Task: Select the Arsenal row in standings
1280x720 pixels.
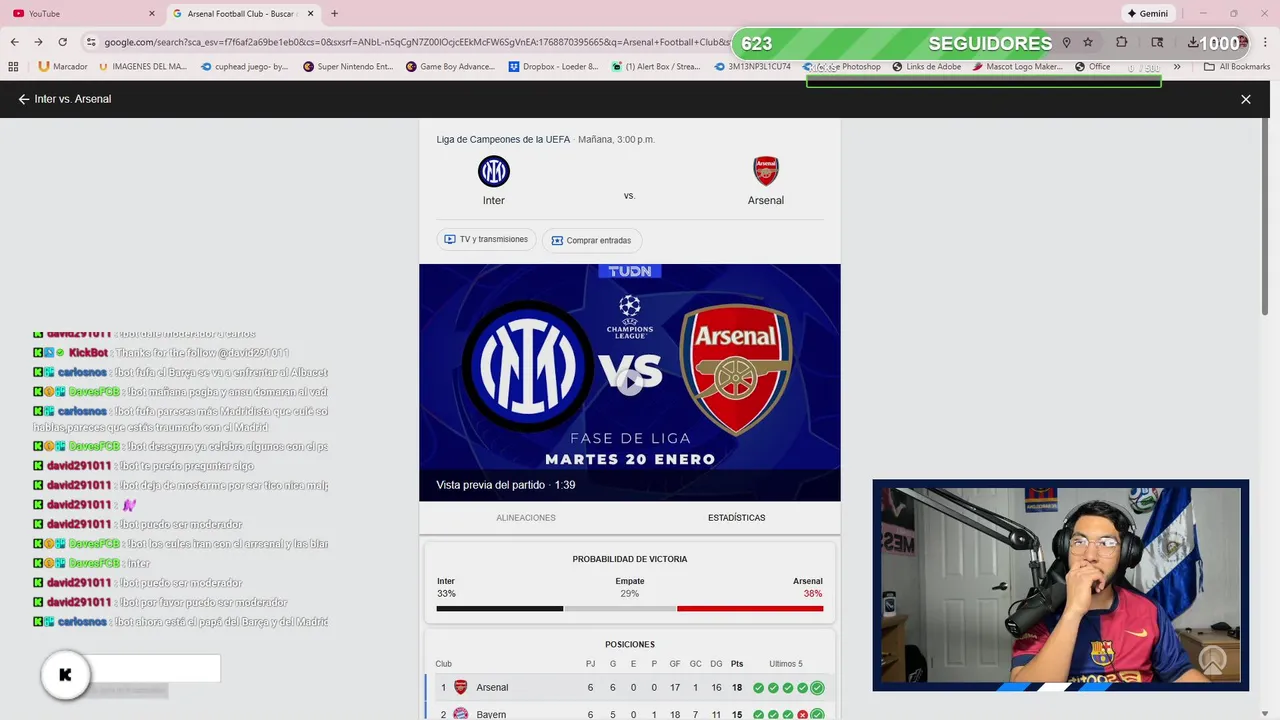Action: (x=630, y=687)
